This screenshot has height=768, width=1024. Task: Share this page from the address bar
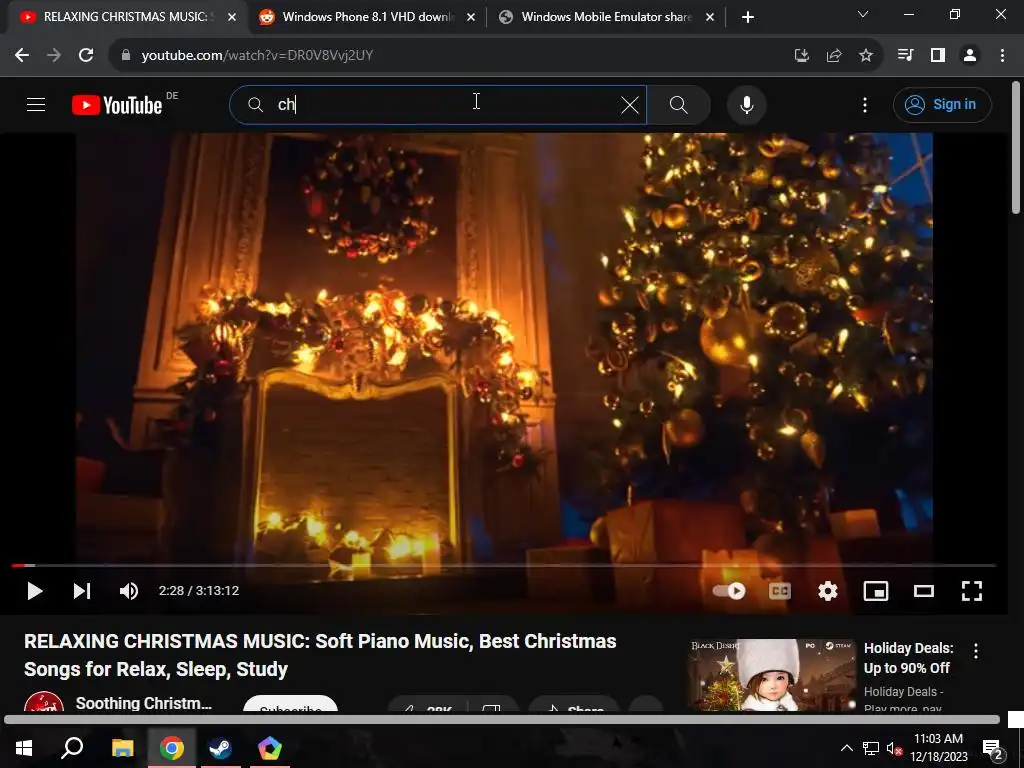[833, 56]
